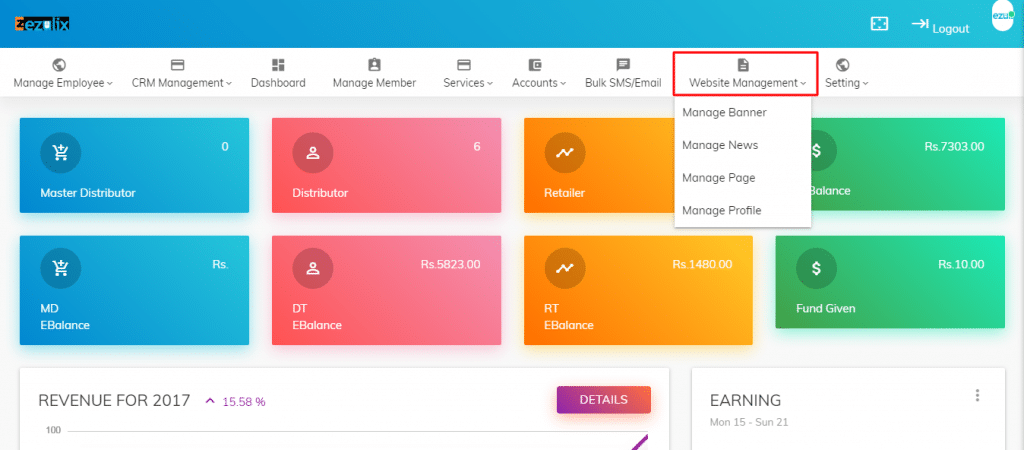Click the Accounts wallet icon
1024x450 pixels.
tap(535, 65)
